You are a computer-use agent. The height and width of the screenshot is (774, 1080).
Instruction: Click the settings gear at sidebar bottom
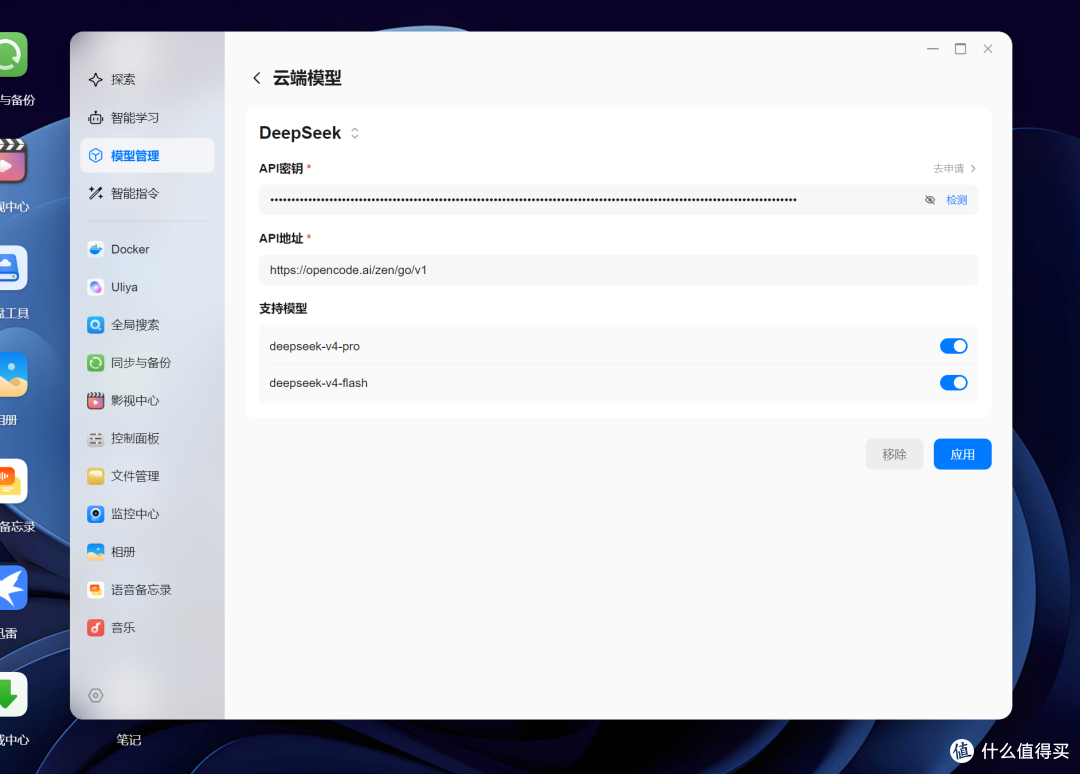pos(96,695)
